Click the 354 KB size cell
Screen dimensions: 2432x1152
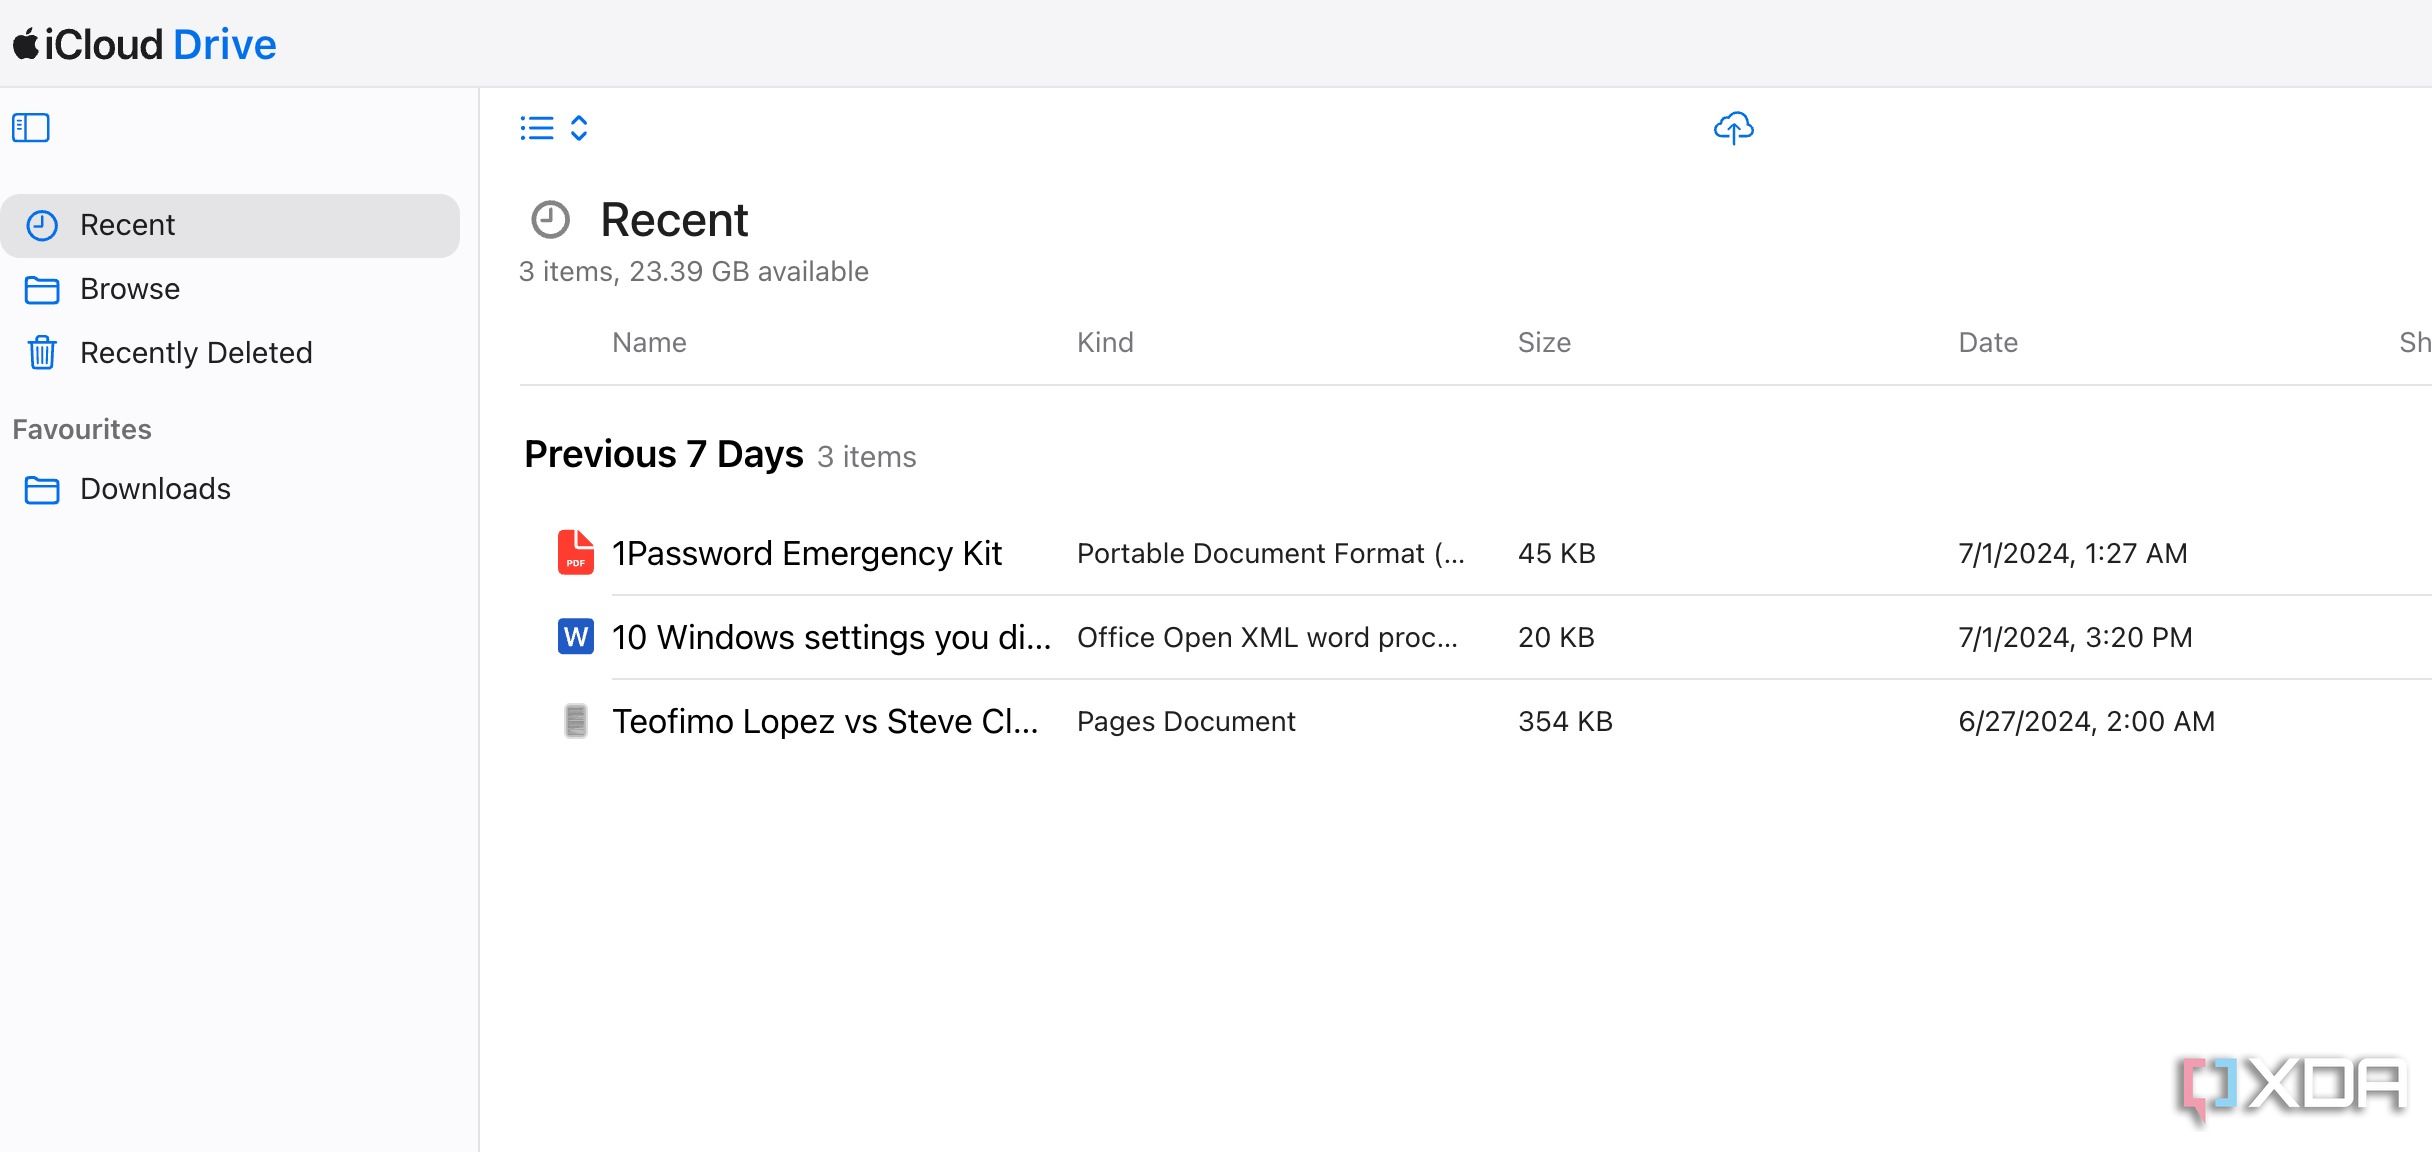[x=1565, y=721]
